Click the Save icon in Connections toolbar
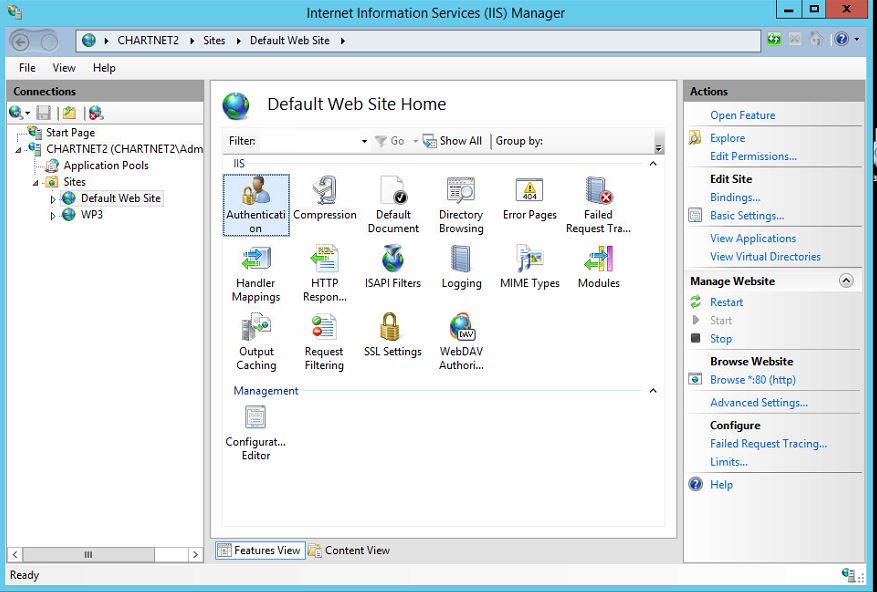877x592 pixels. pyautogui.click(x=44, y=113)
